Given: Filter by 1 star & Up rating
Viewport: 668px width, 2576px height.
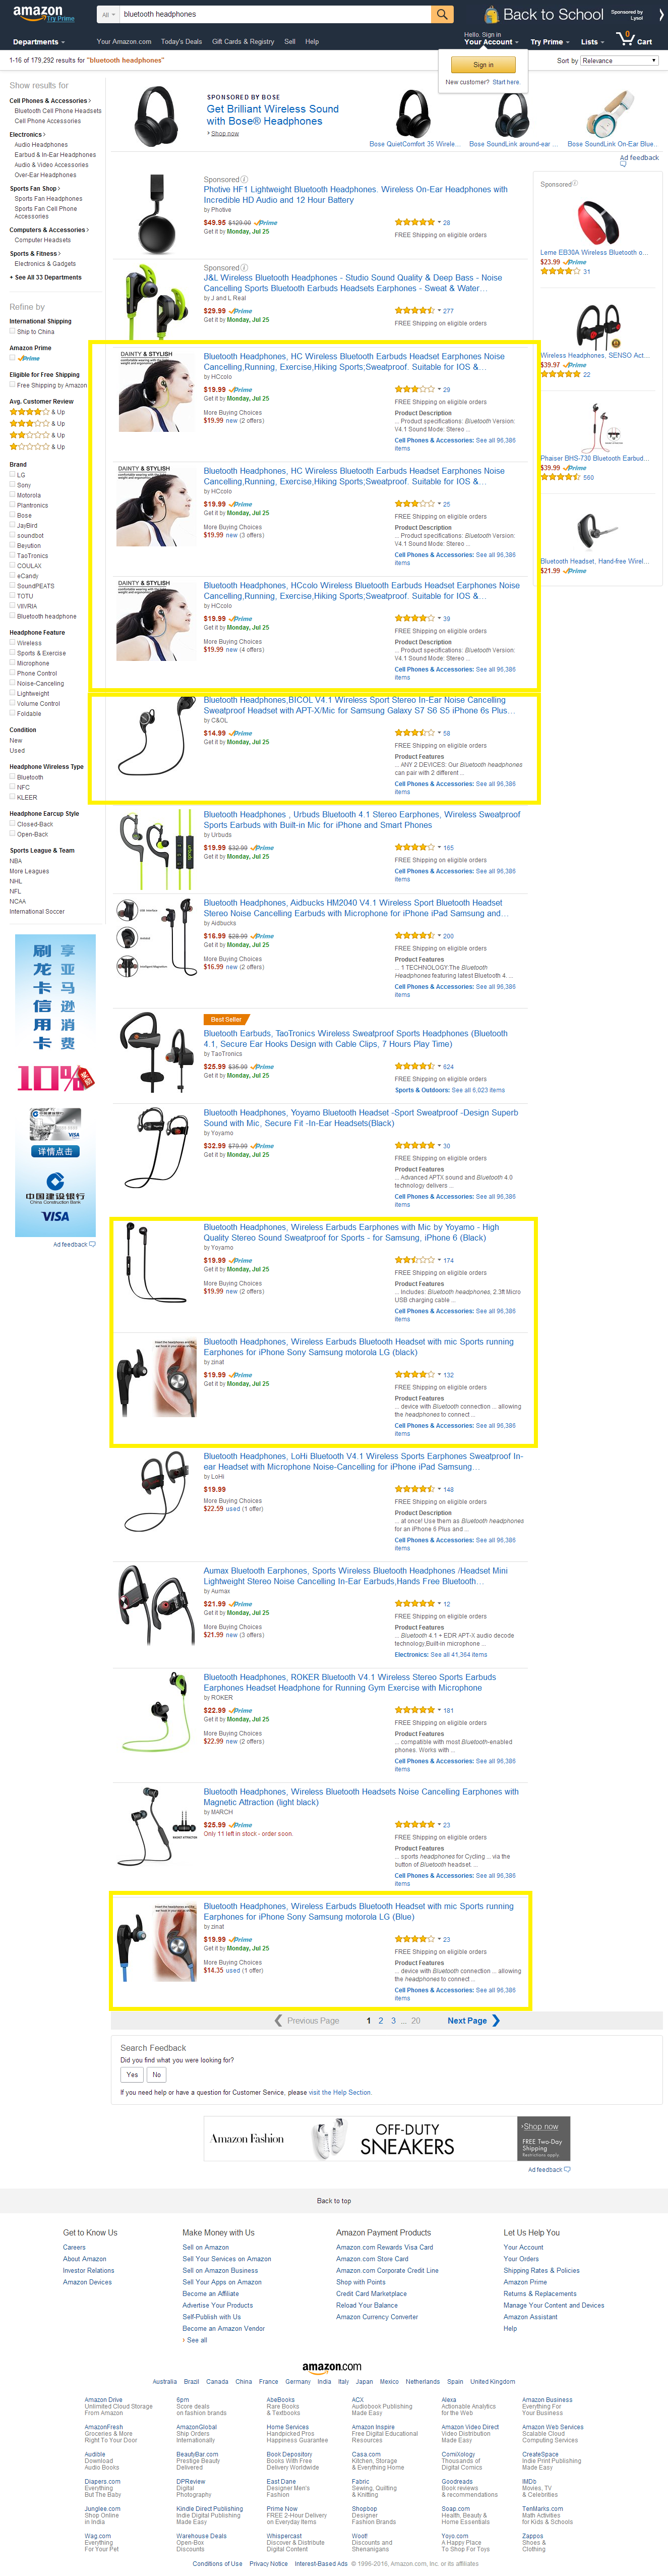Looking at the screenshot, I should [37, 447].
